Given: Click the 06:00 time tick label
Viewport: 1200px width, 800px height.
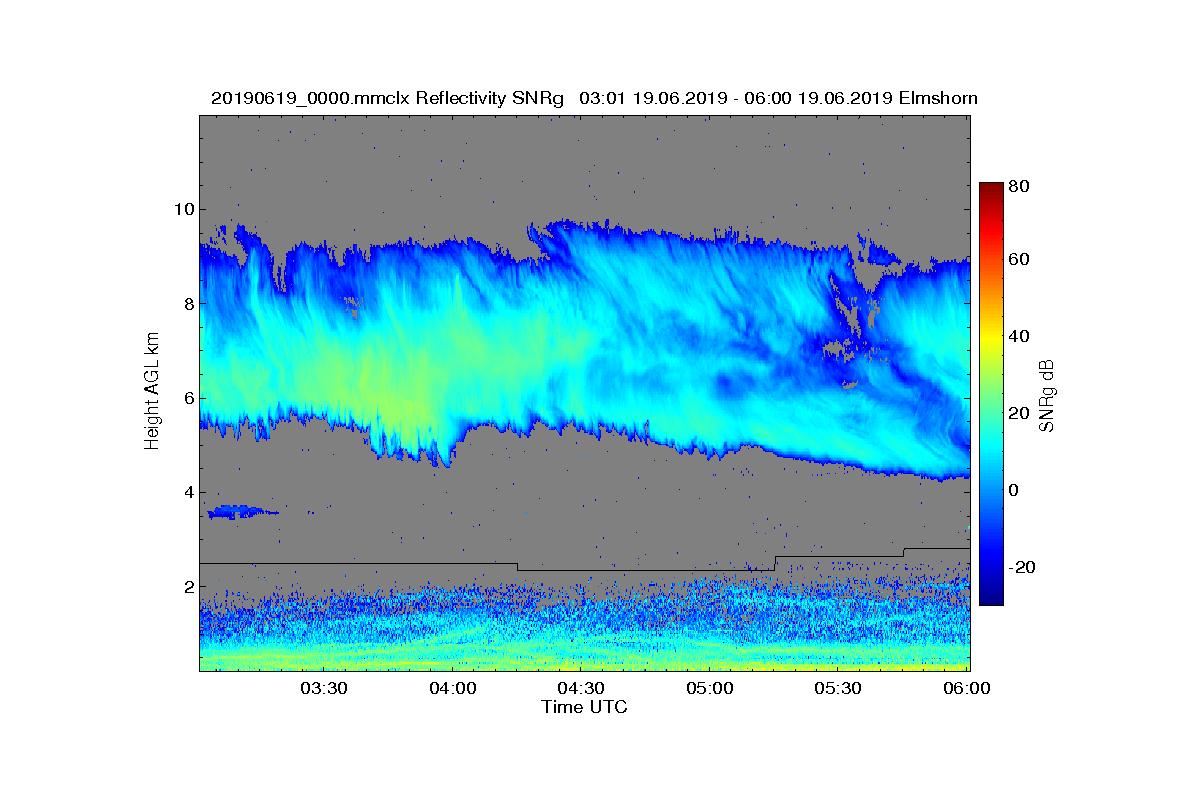Looking at the screenshot, I should click(967, 688).
